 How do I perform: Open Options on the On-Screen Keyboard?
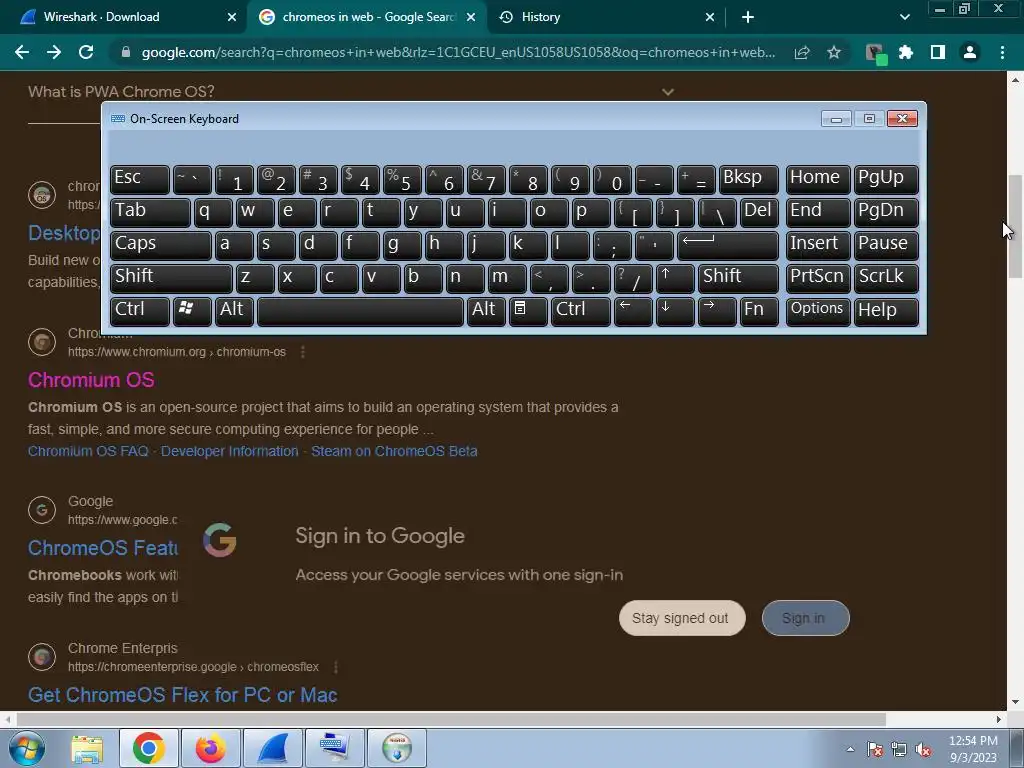818,311
